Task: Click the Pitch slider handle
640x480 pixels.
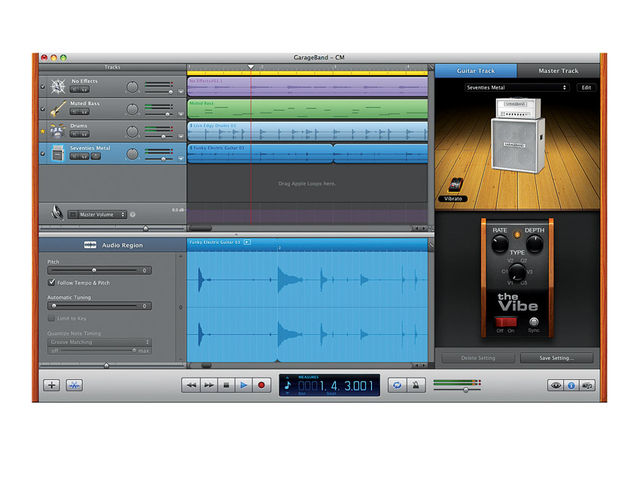Action: click(x=94, y=270)
